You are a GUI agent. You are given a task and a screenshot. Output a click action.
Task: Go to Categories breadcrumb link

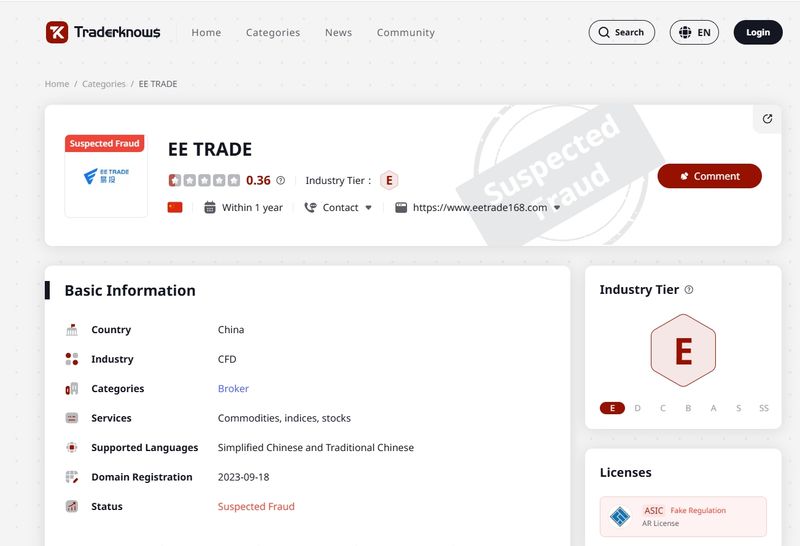pyautogui.click(x=104, y=84)
